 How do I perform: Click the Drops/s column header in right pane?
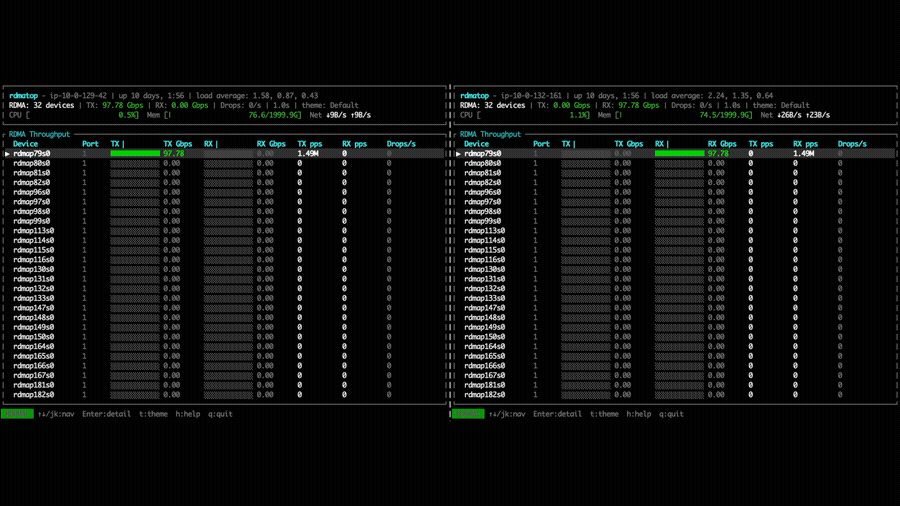(x=852, y=144)
